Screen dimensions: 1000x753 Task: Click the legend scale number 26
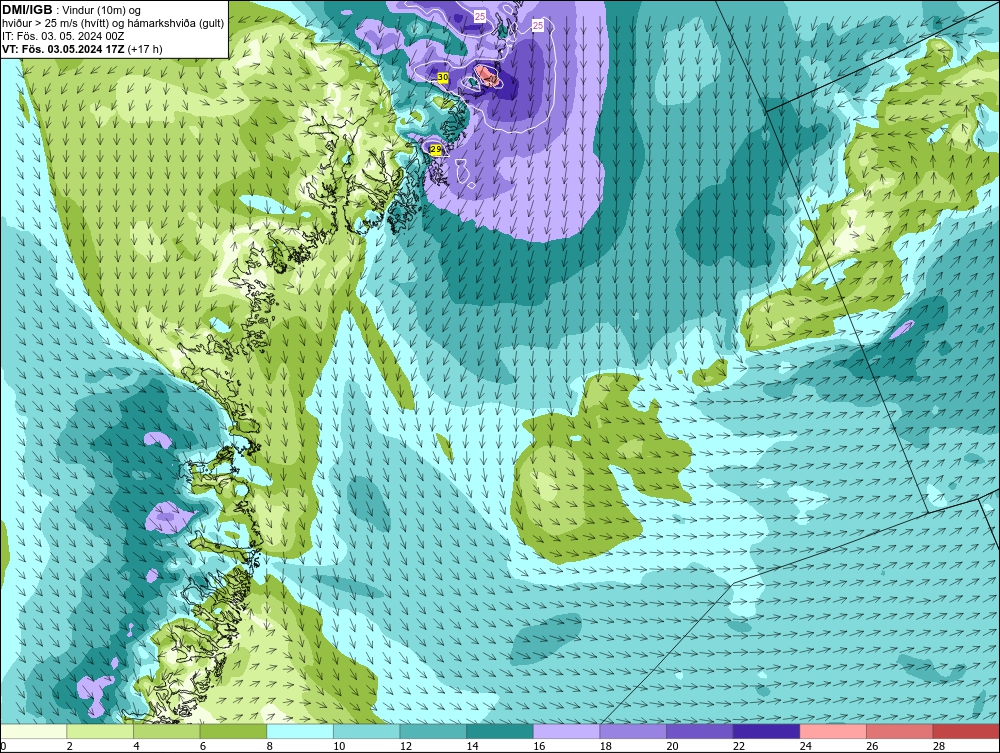872,747
